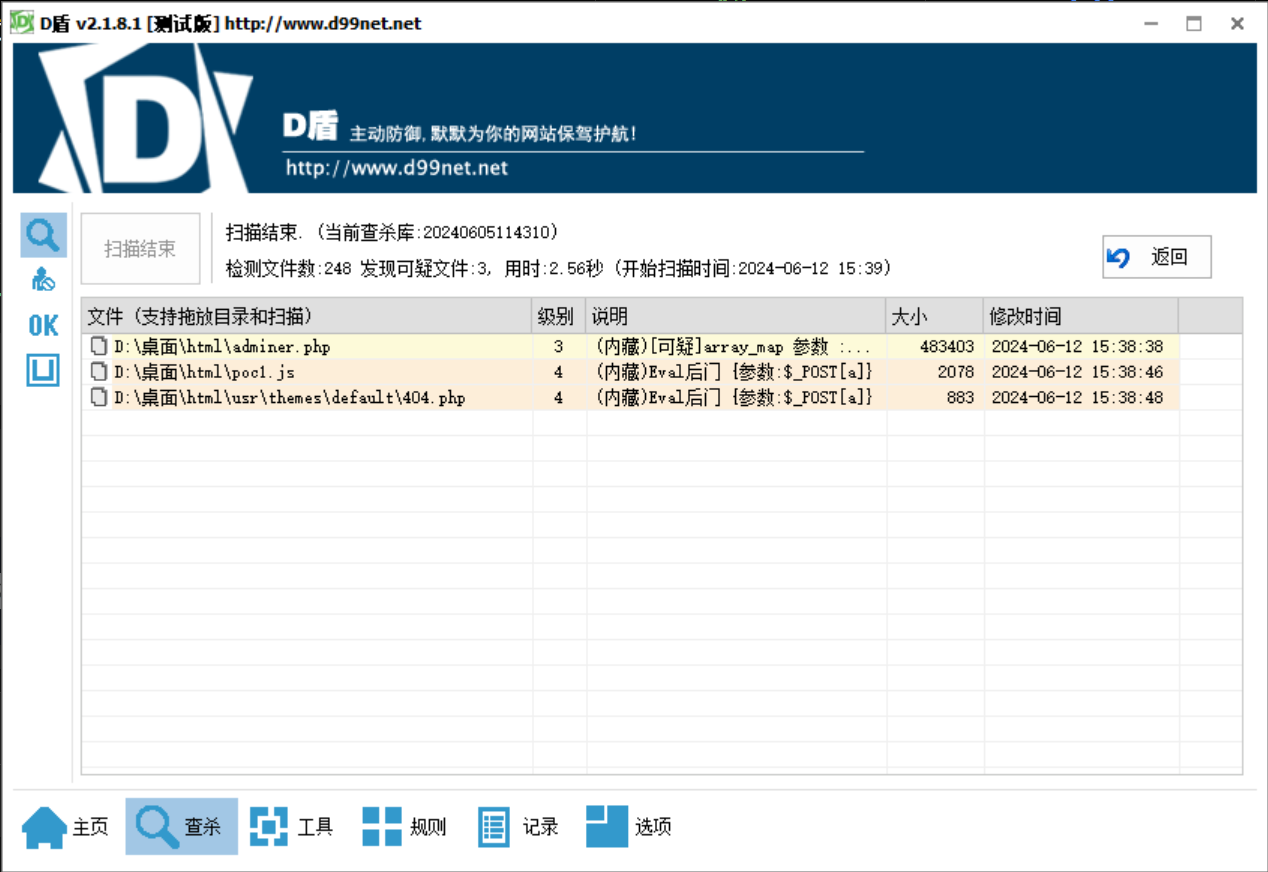
Task: Click the magnifier scan icon in left sidebar
Action: (x=43, y=236)
